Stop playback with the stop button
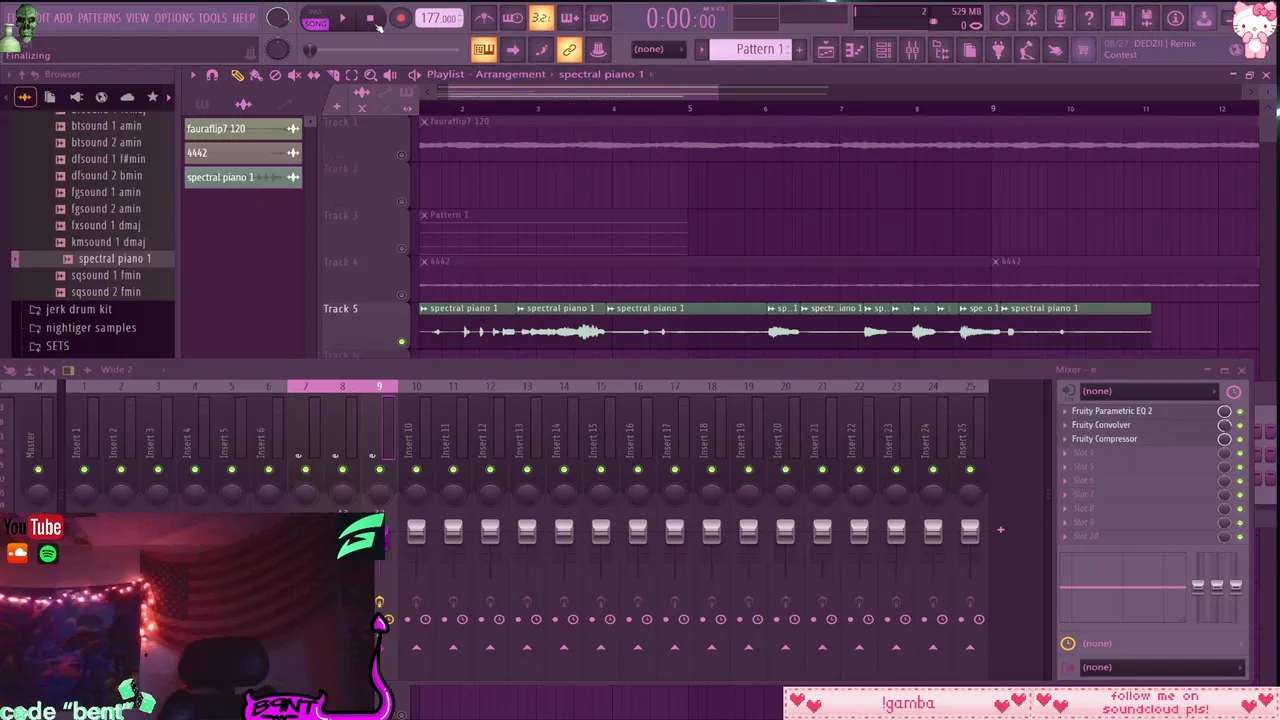Screen dimensions: 1280x720 pos(370,18)
